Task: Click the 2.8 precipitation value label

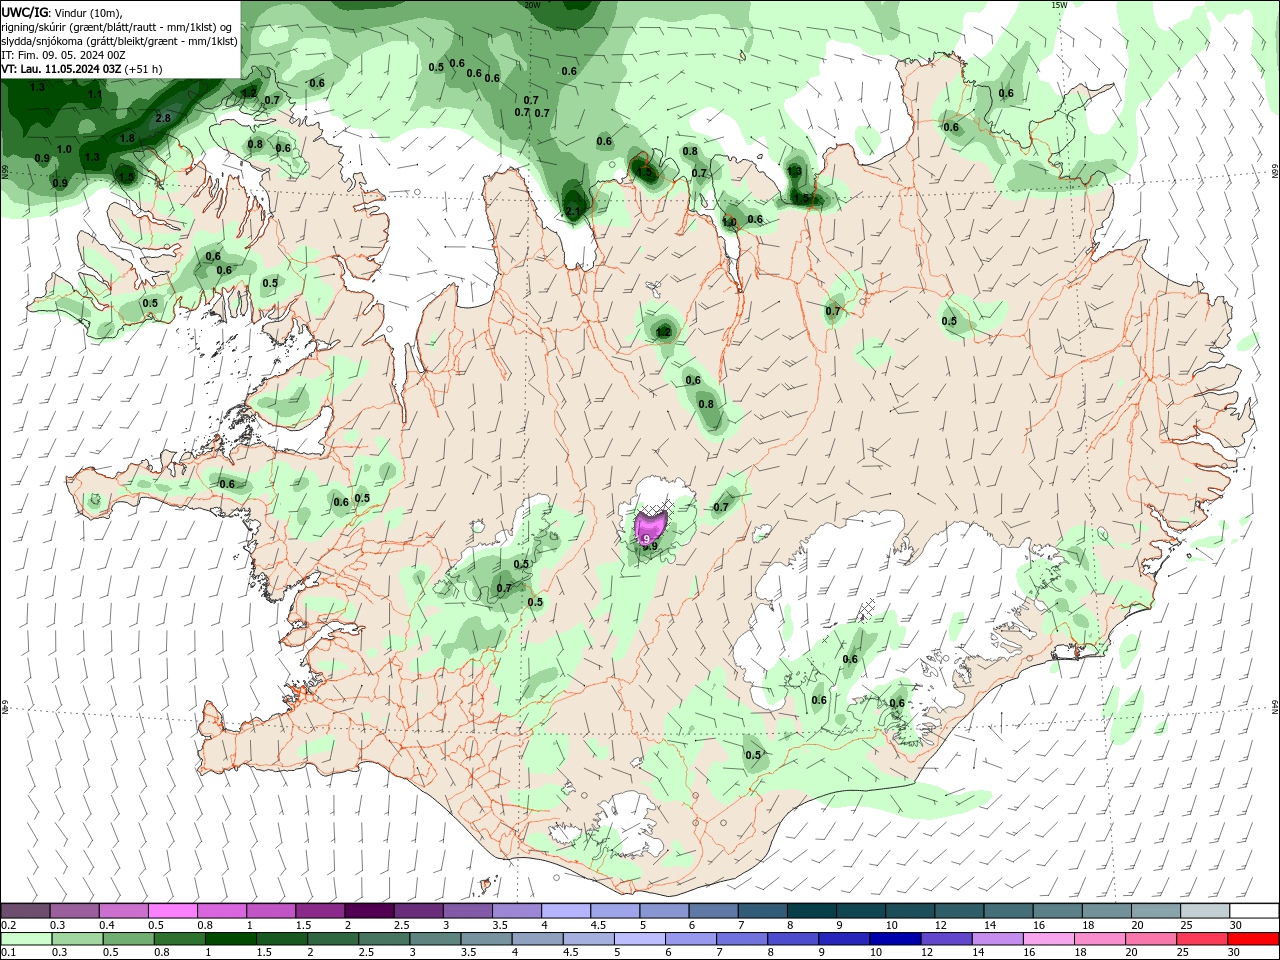Action: (163, 118)
